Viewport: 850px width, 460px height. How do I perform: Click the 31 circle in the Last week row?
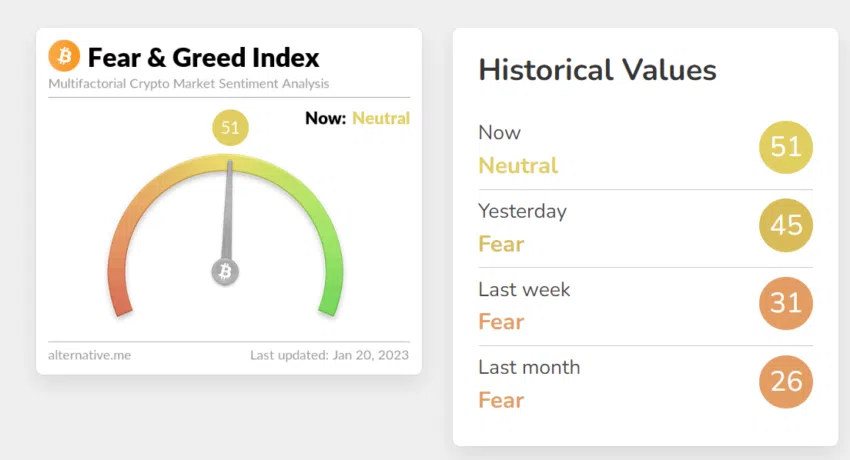786,302
